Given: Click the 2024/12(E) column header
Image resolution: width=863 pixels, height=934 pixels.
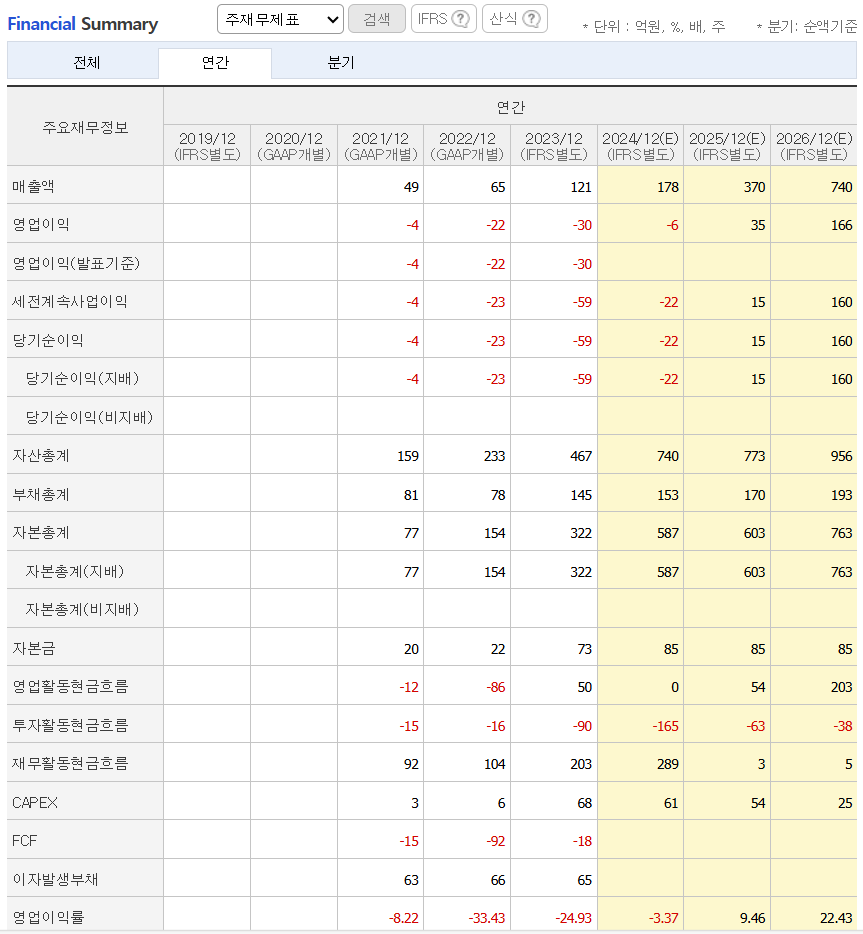Looking at the screenshot, I should pyautogui.click(x=640, y=146).
